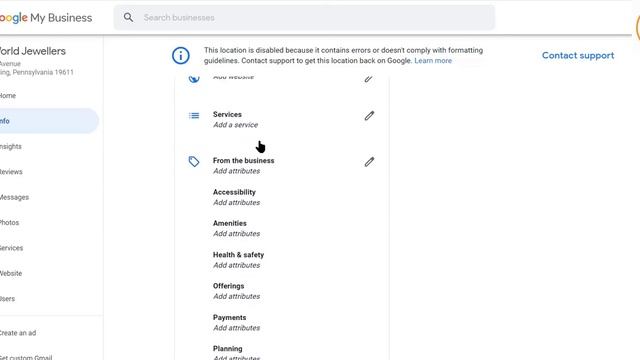This screenshot has height=360, width=640.
Task: Click the website globe icon
Action: pyautogui.click(x=194, y=78)
